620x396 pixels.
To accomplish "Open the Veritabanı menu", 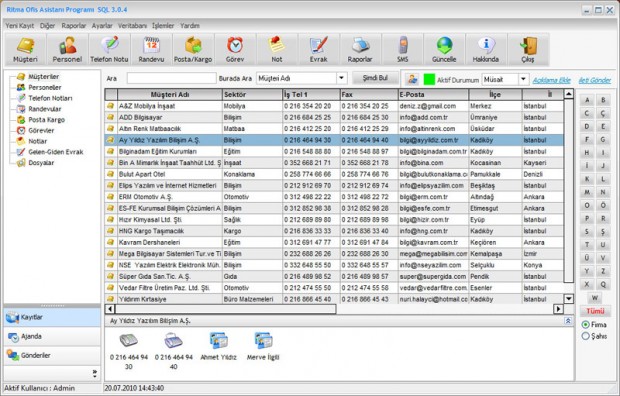I will coord(132,26).
